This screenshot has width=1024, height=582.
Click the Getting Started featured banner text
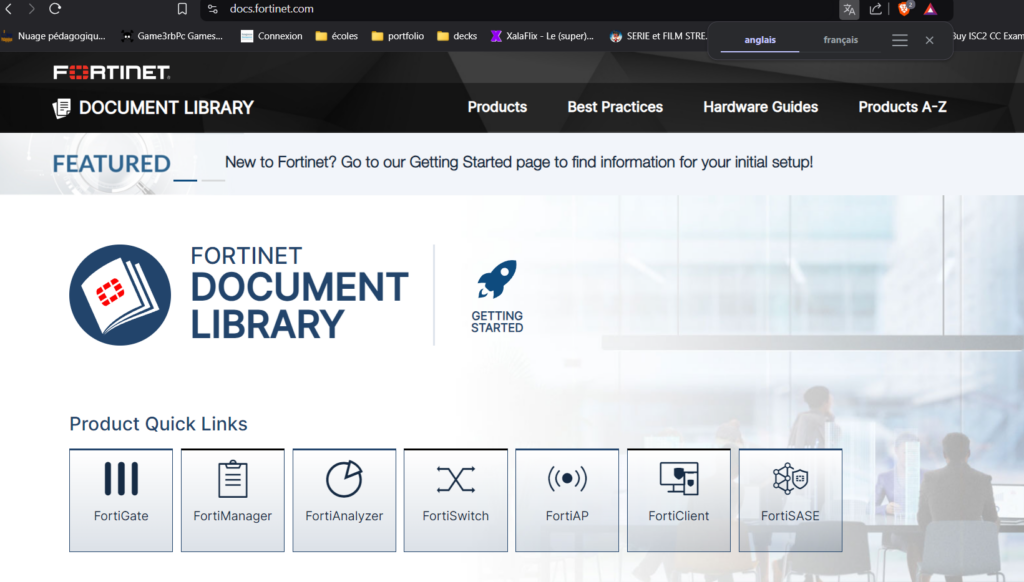[x=519, y=162]
